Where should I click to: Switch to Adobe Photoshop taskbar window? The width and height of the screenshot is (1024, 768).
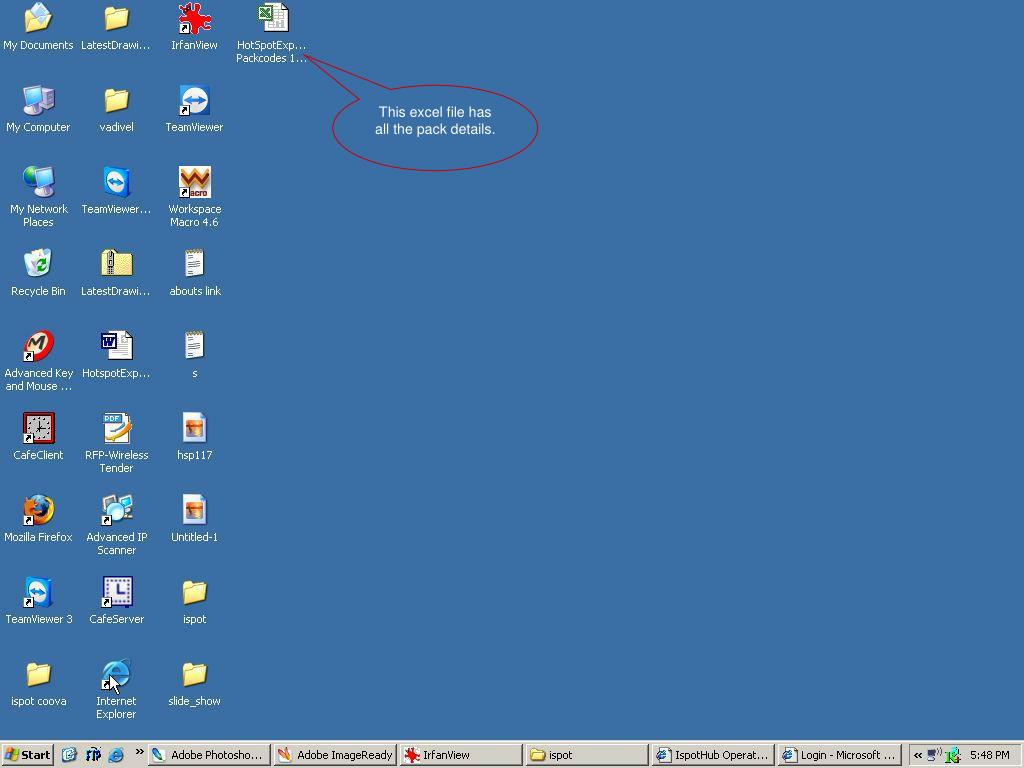[x=208, y=755]
